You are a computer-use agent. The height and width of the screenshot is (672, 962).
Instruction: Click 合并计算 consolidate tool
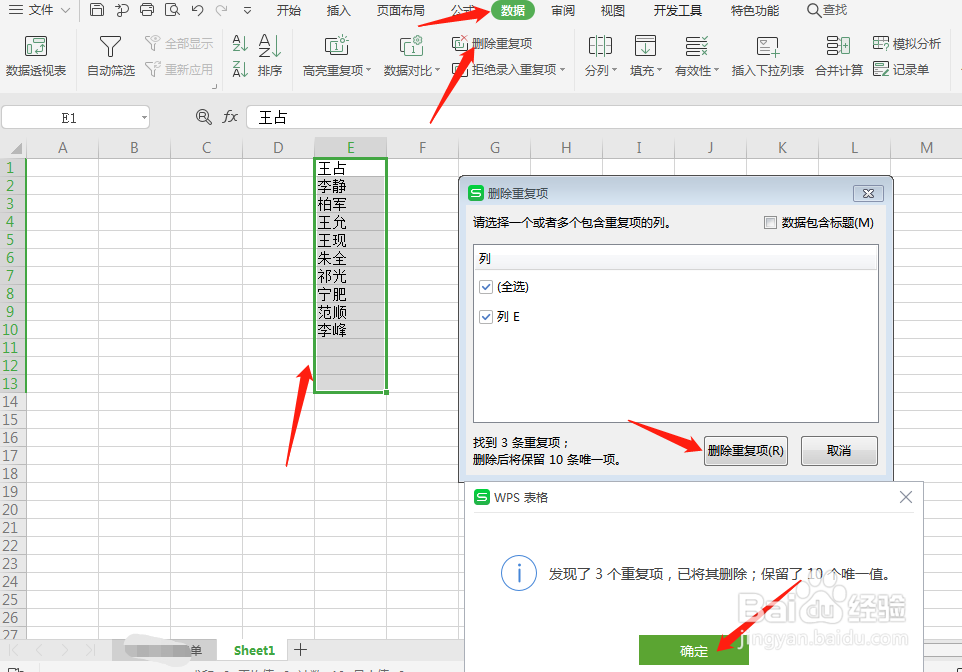click(x=839, y=56)
